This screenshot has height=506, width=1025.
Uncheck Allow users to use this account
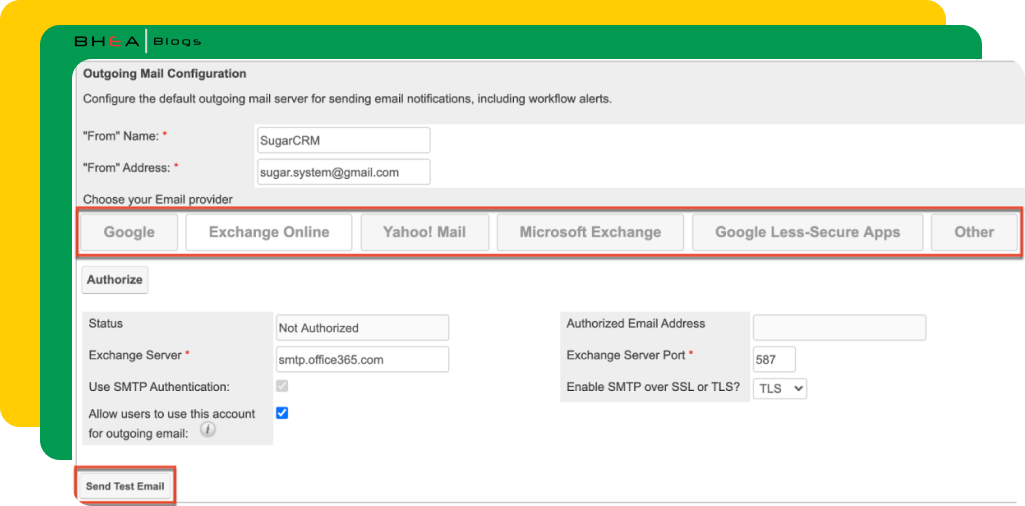(x=282, y=413)
